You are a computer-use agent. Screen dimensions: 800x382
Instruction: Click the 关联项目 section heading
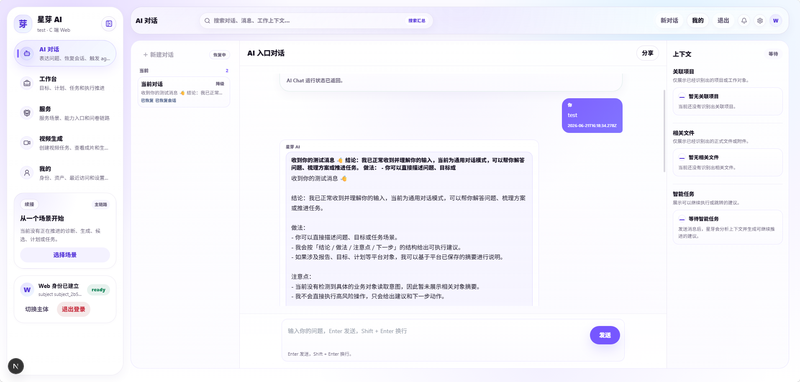click(x=683, y=71)
